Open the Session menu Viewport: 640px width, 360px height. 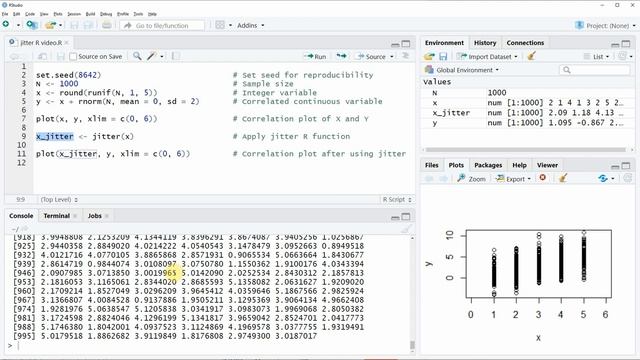pyautogui.click(x=74, y=14)
